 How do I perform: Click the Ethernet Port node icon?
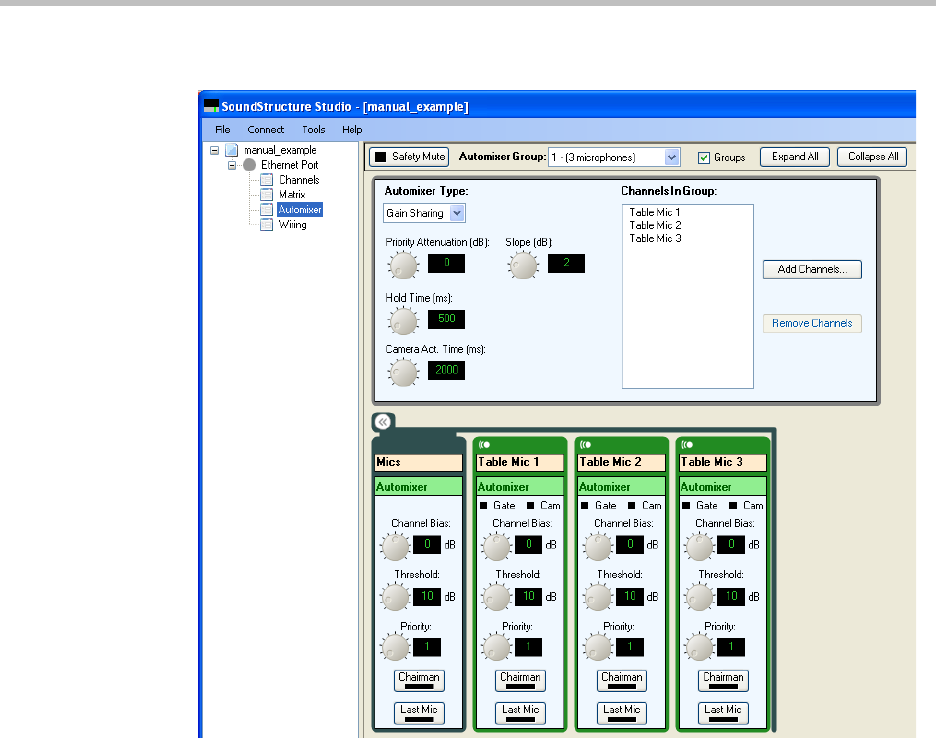coord(250,165)
